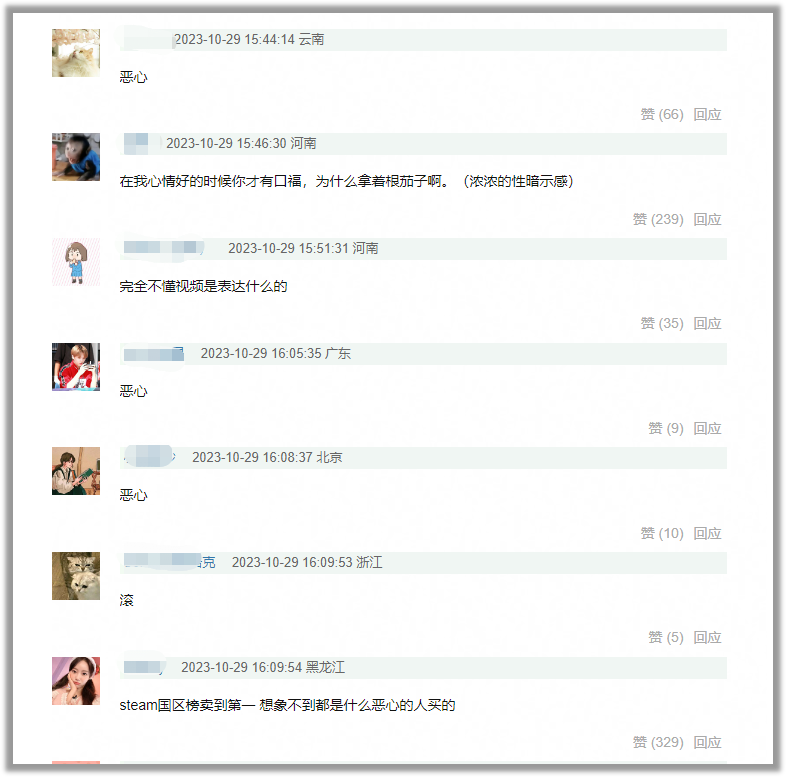Reply to the 完全不懂视频 comment
The image size is (787, 778).
(x=707, y=323)
